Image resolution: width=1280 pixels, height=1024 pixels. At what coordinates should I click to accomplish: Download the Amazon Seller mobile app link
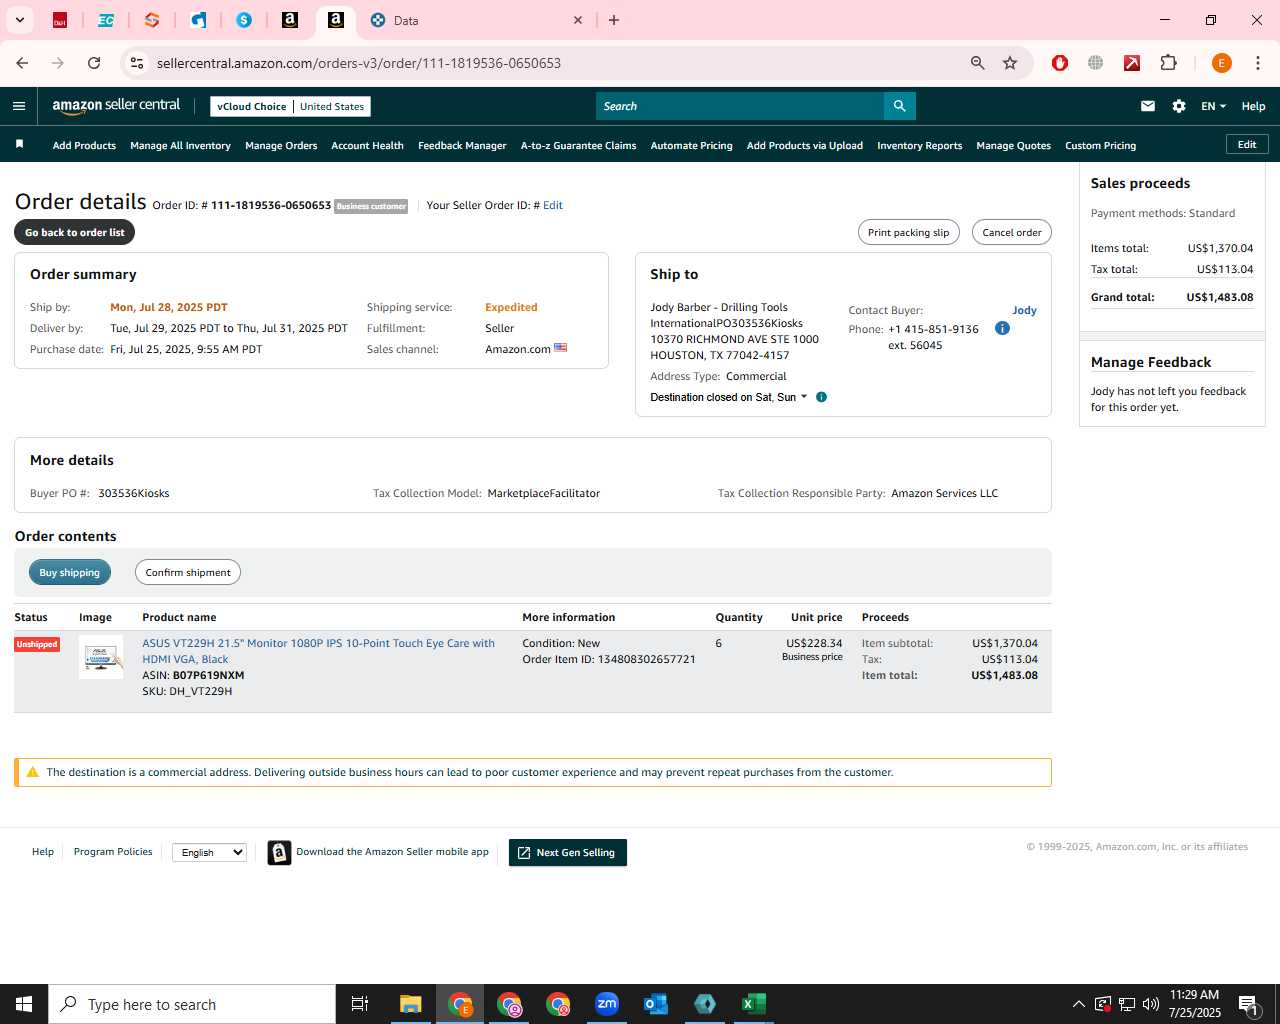392,852
